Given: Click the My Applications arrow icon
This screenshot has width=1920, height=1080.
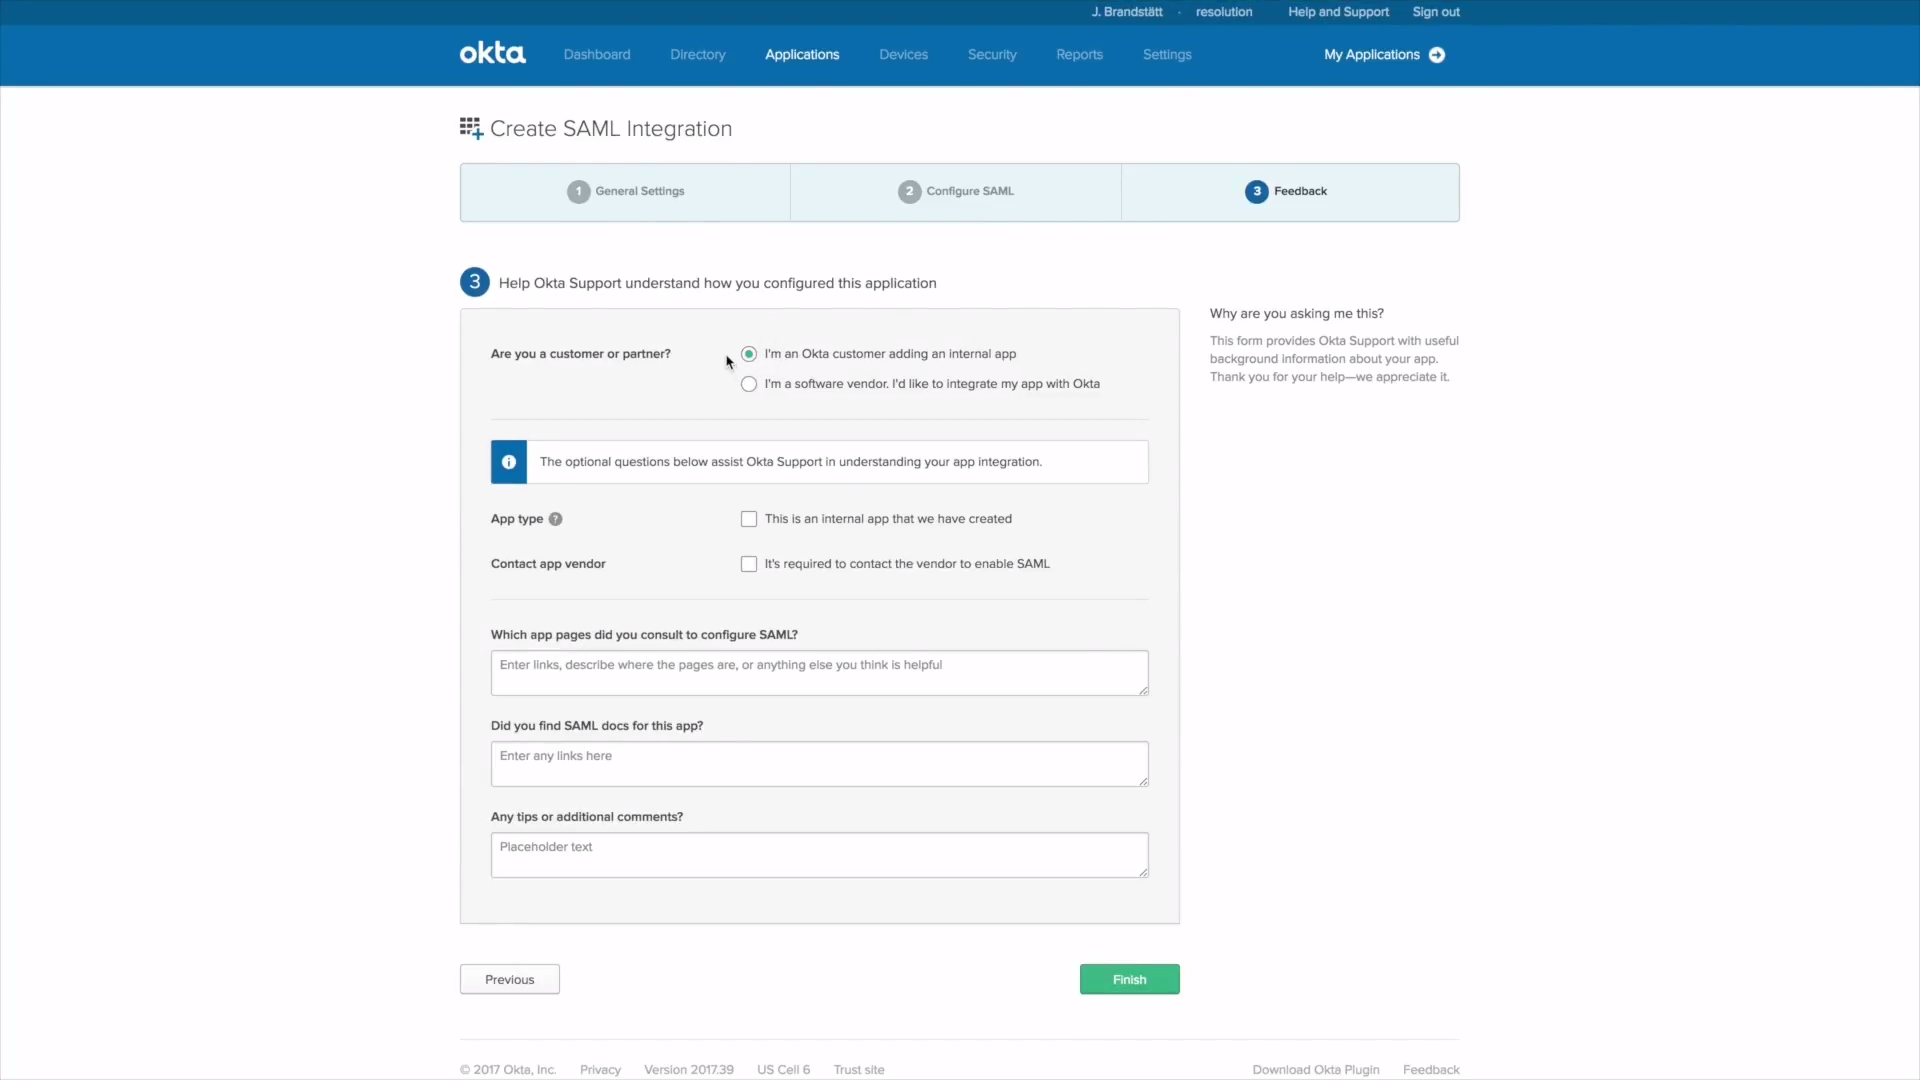Looking at the screenshot, I should tap(1437, 55).
